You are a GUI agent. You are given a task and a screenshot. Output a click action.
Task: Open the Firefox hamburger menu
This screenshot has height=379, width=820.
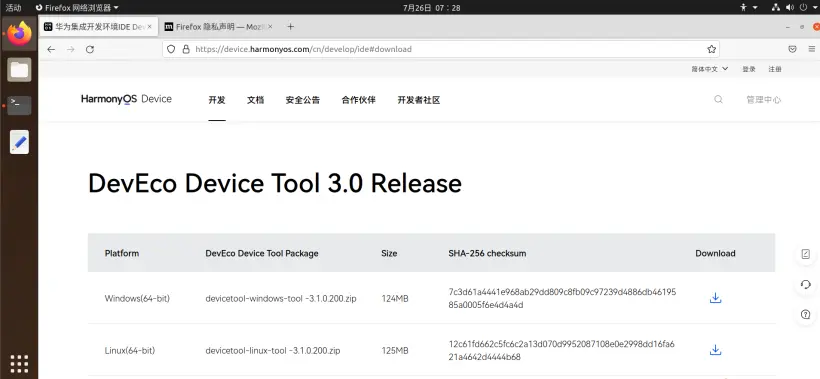point(812,49)
